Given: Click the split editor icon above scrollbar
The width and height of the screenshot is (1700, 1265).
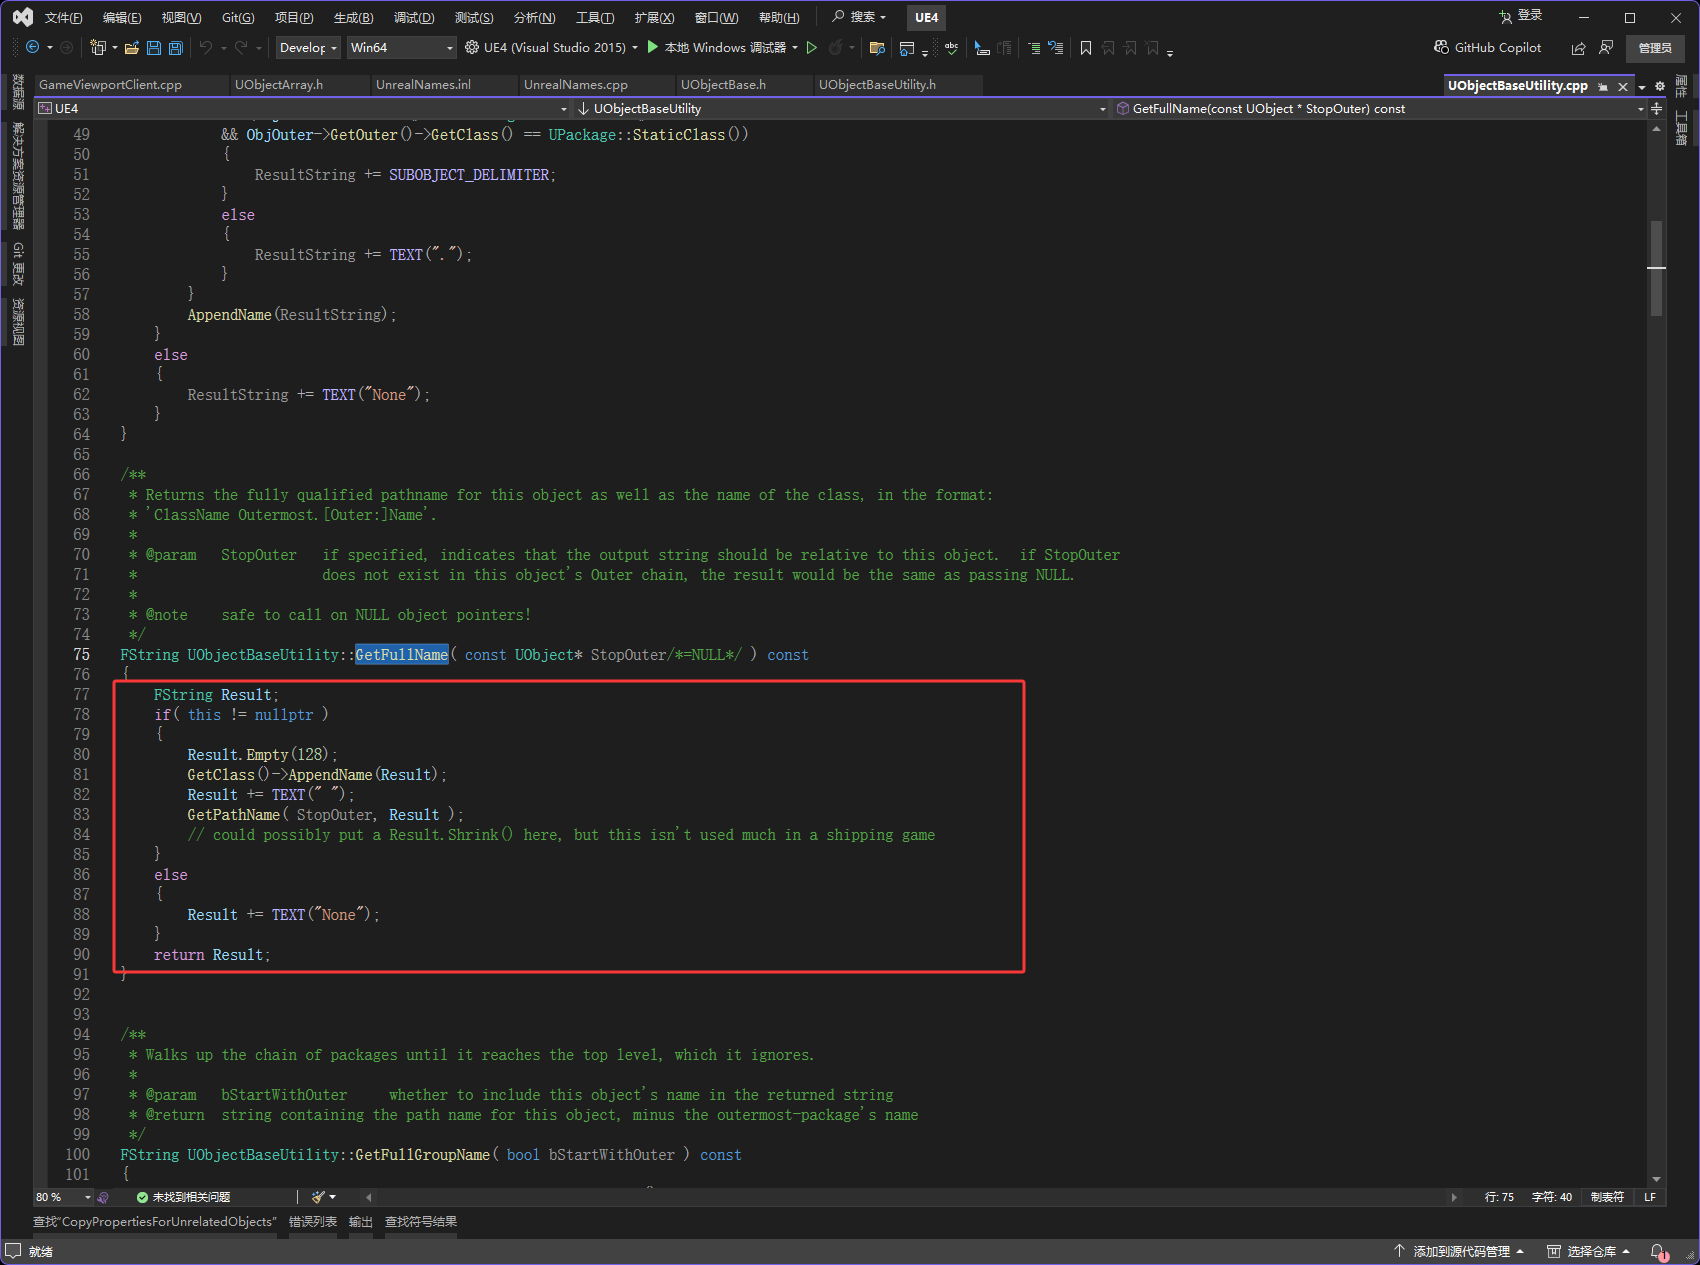Looking at the screenshot, I should [x=1657, y=108].
